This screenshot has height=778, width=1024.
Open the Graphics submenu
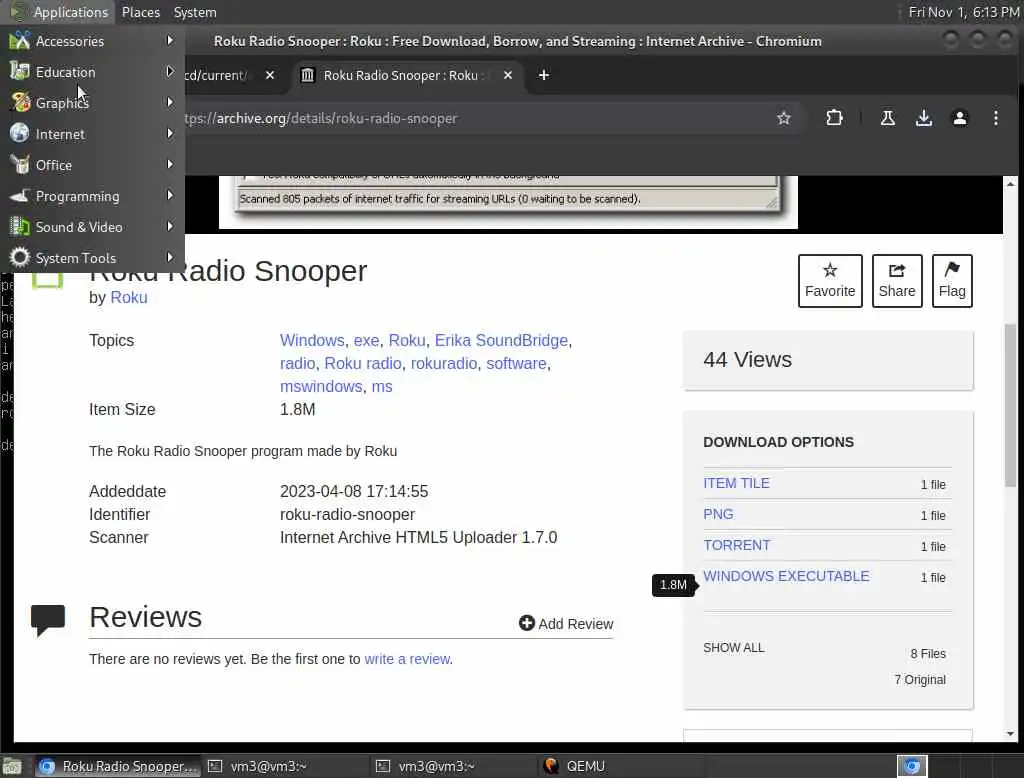click(92, 103)
